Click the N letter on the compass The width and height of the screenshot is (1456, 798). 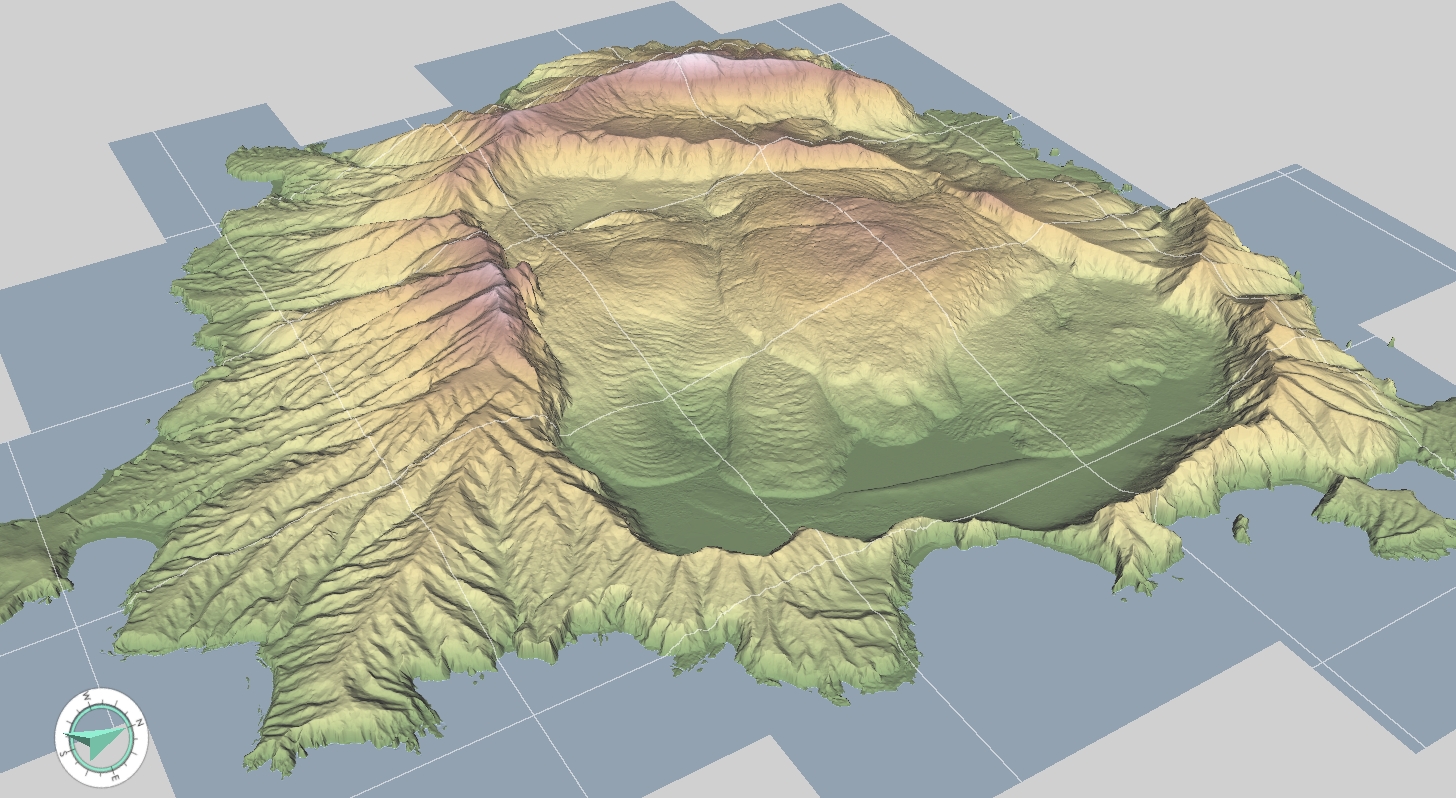pyautogui.click(x=140, y=722)
